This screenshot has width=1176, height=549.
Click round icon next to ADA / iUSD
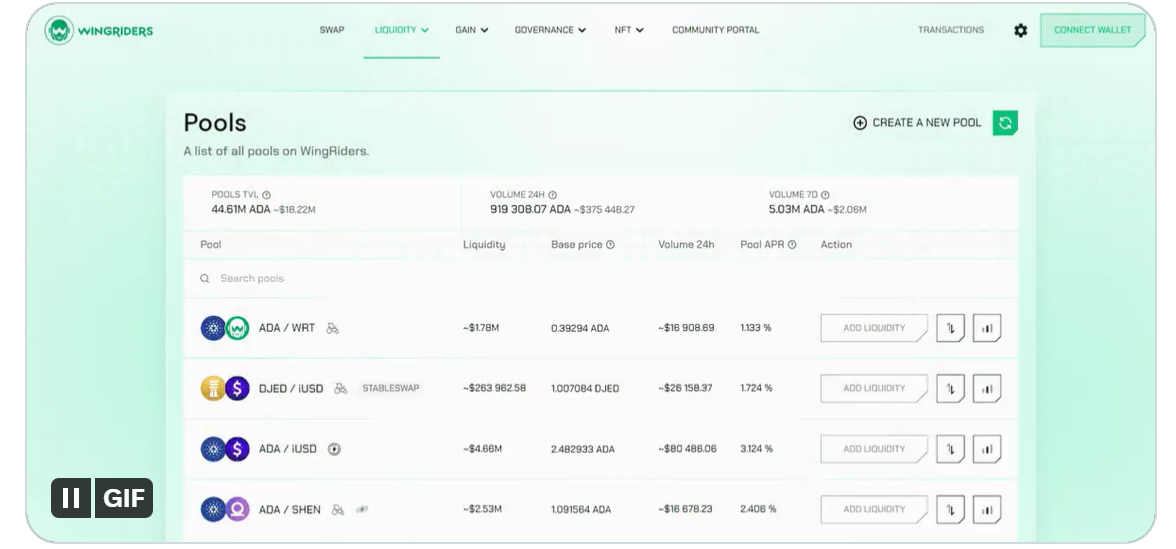334,449
